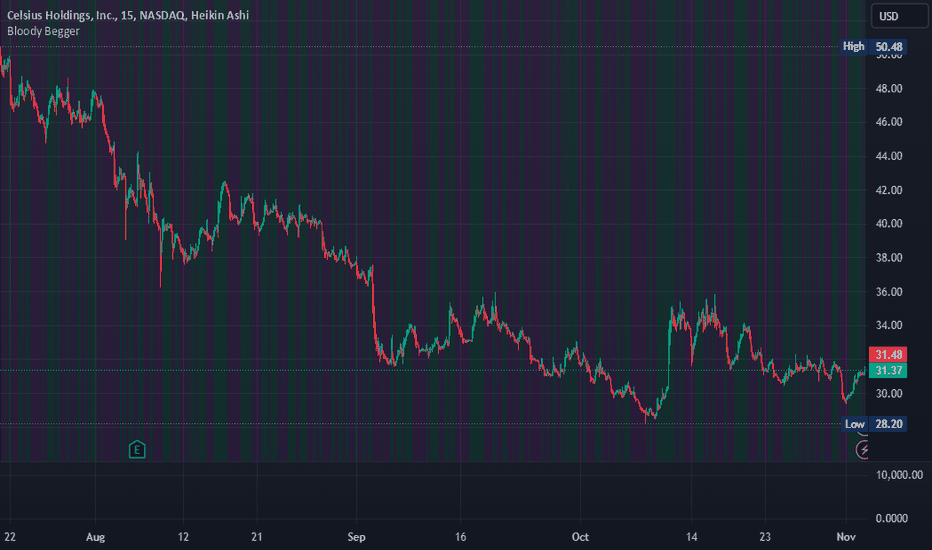Viewport: 932px width, 550px height.
Task: Click the High 50.48 price label
Action: (x=873, y=46)
